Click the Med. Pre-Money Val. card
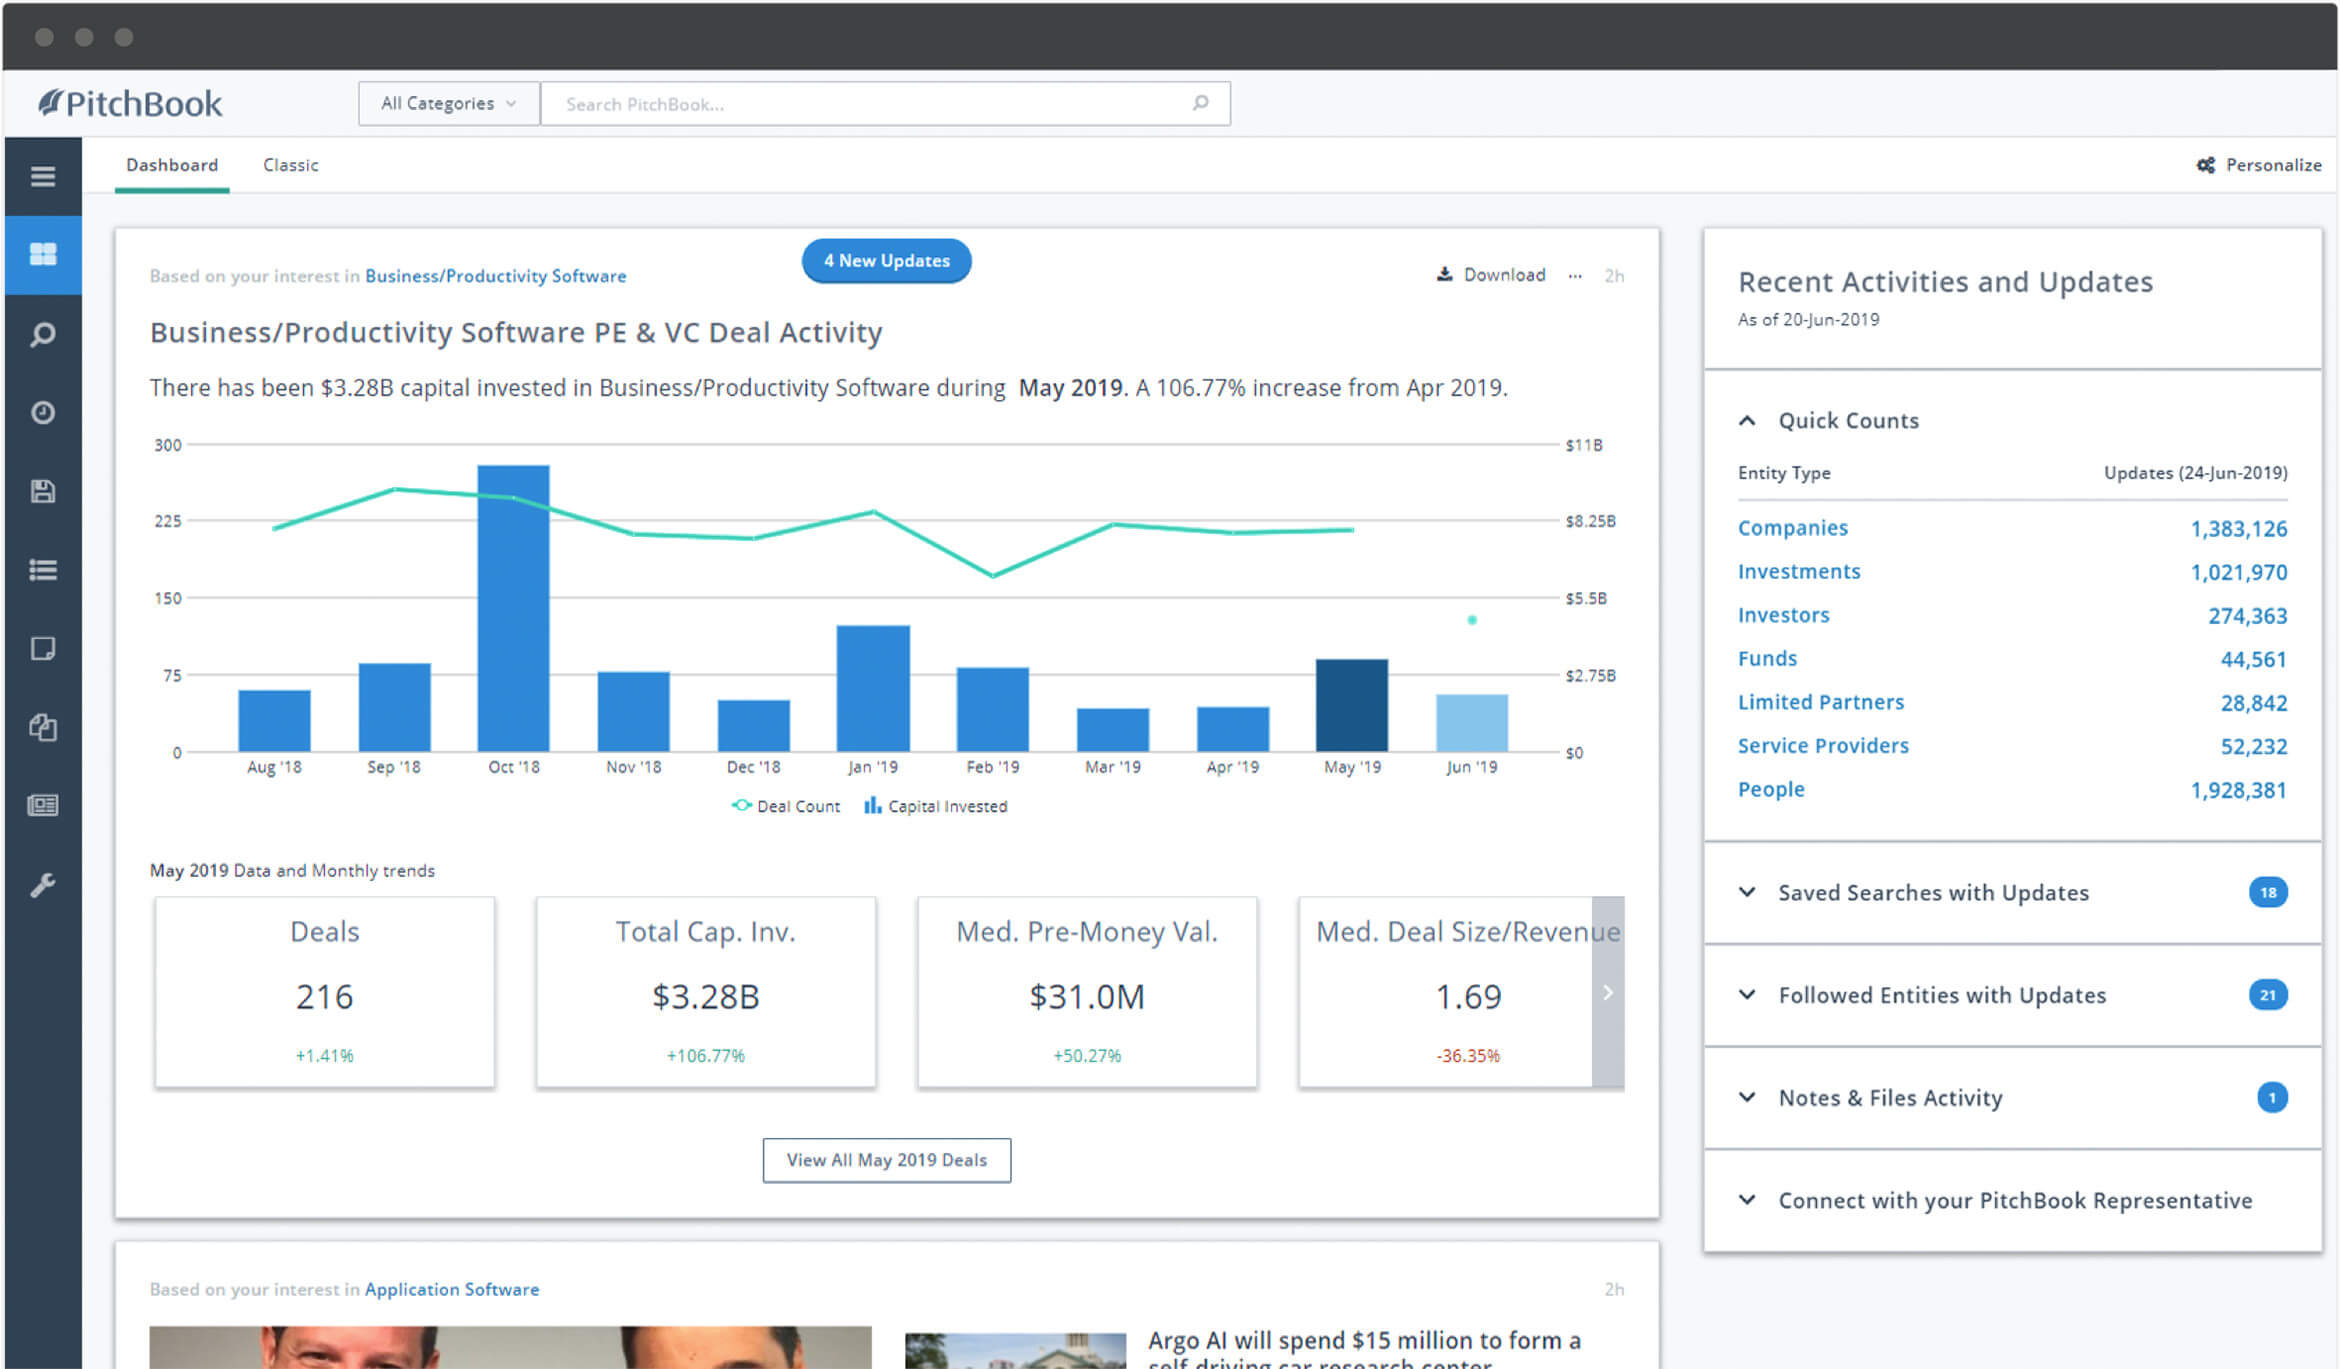Image resolution: width=2340 pixels, height=1369 pixels. [x=1087, y=992]
